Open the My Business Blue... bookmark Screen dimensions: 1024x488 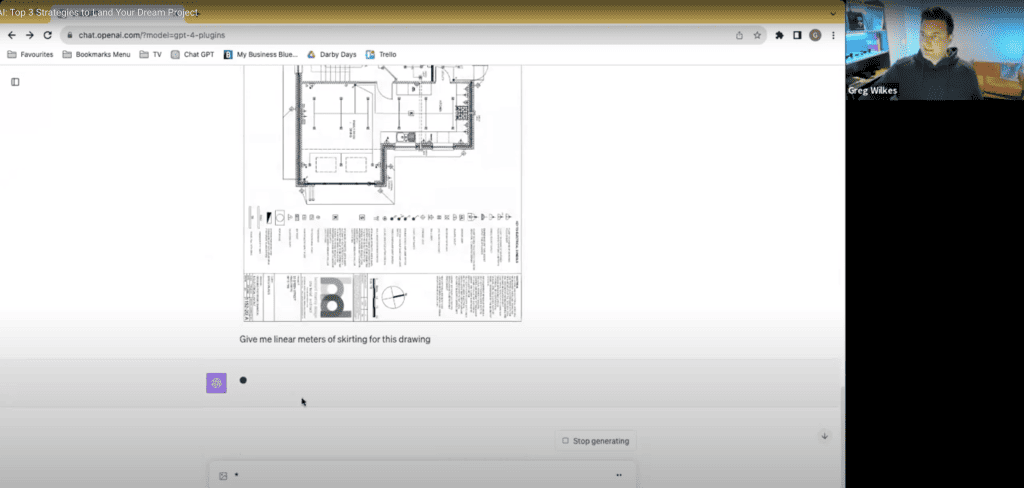pyautogui.click(x=261, y=54)
